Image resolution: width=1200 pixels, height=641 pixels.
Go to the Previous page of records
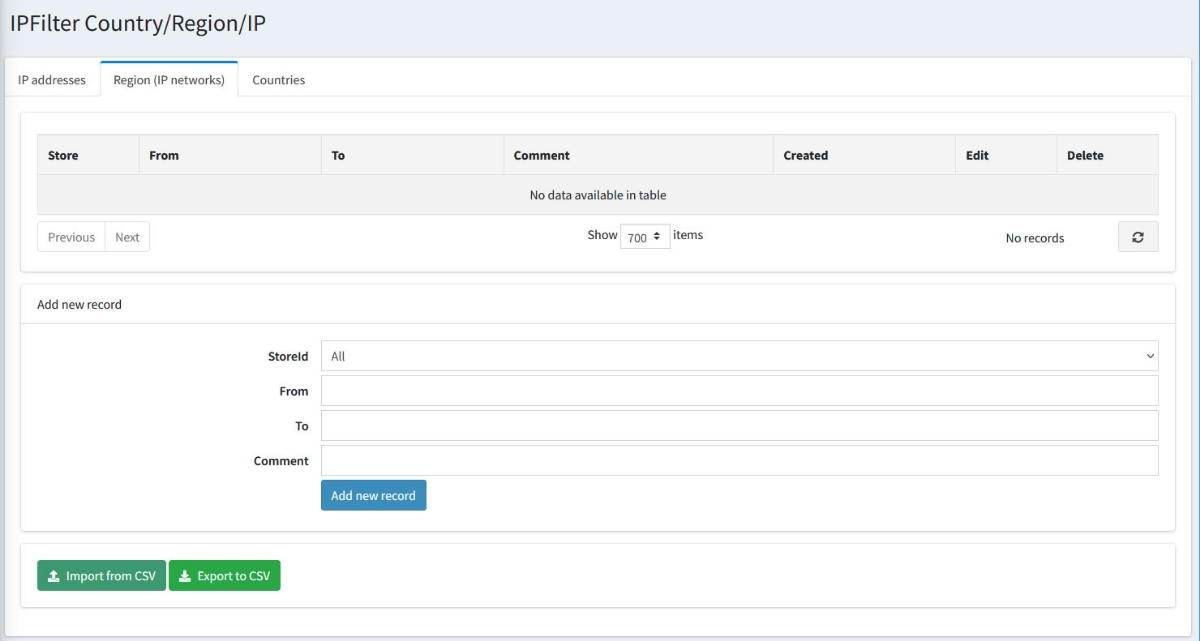pos(71,237)
